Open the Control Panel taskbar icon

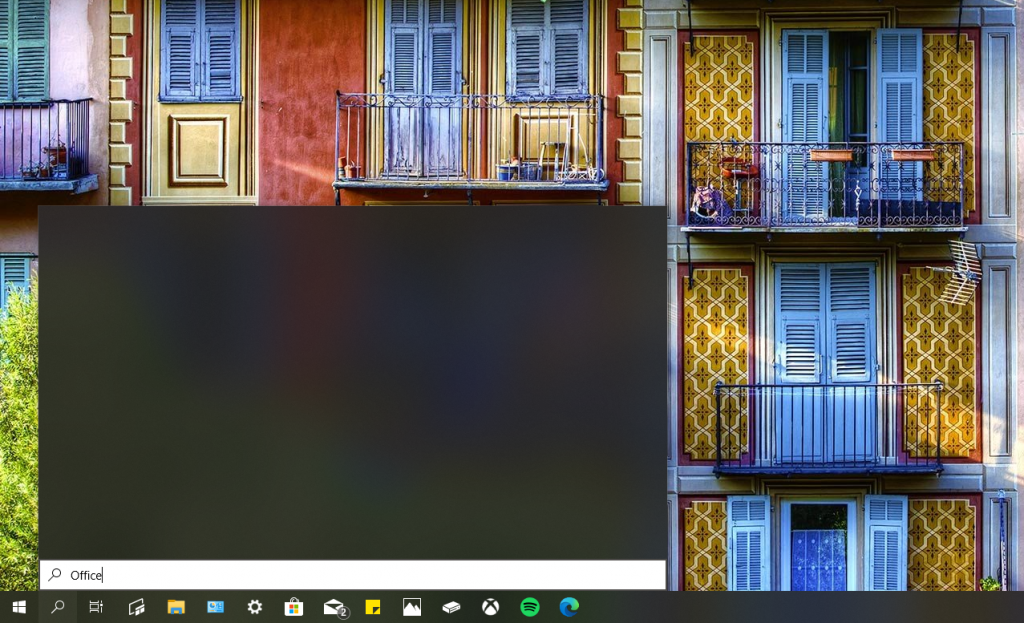pyautogui.click(x=216, y=607)
